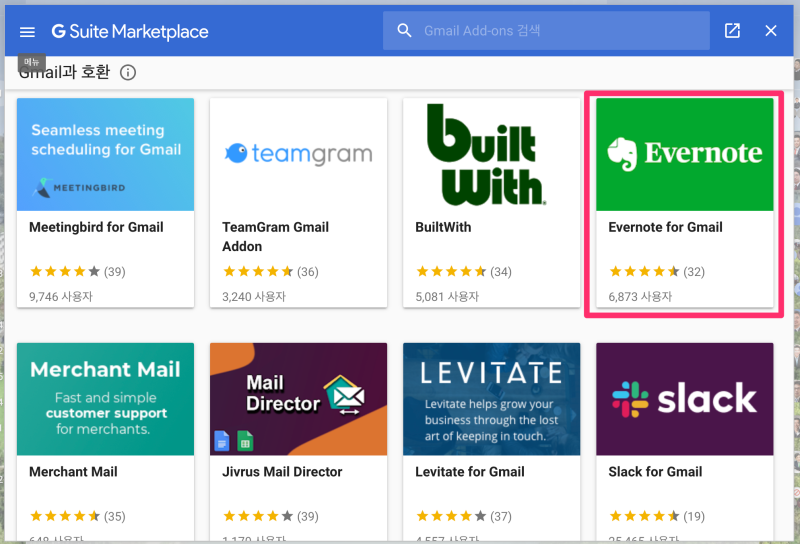This screenshot has height=544, width=800.
Task: Click the '3,240 사용자' user count
Action: tap(254, 296)
